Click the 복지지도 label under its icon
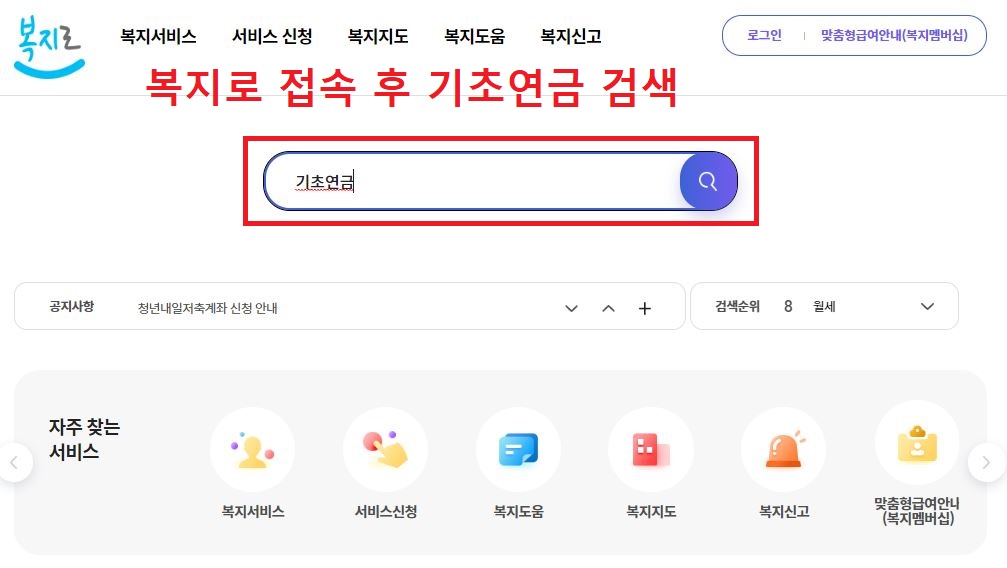Screen dimensions: 1007x568 651,511
